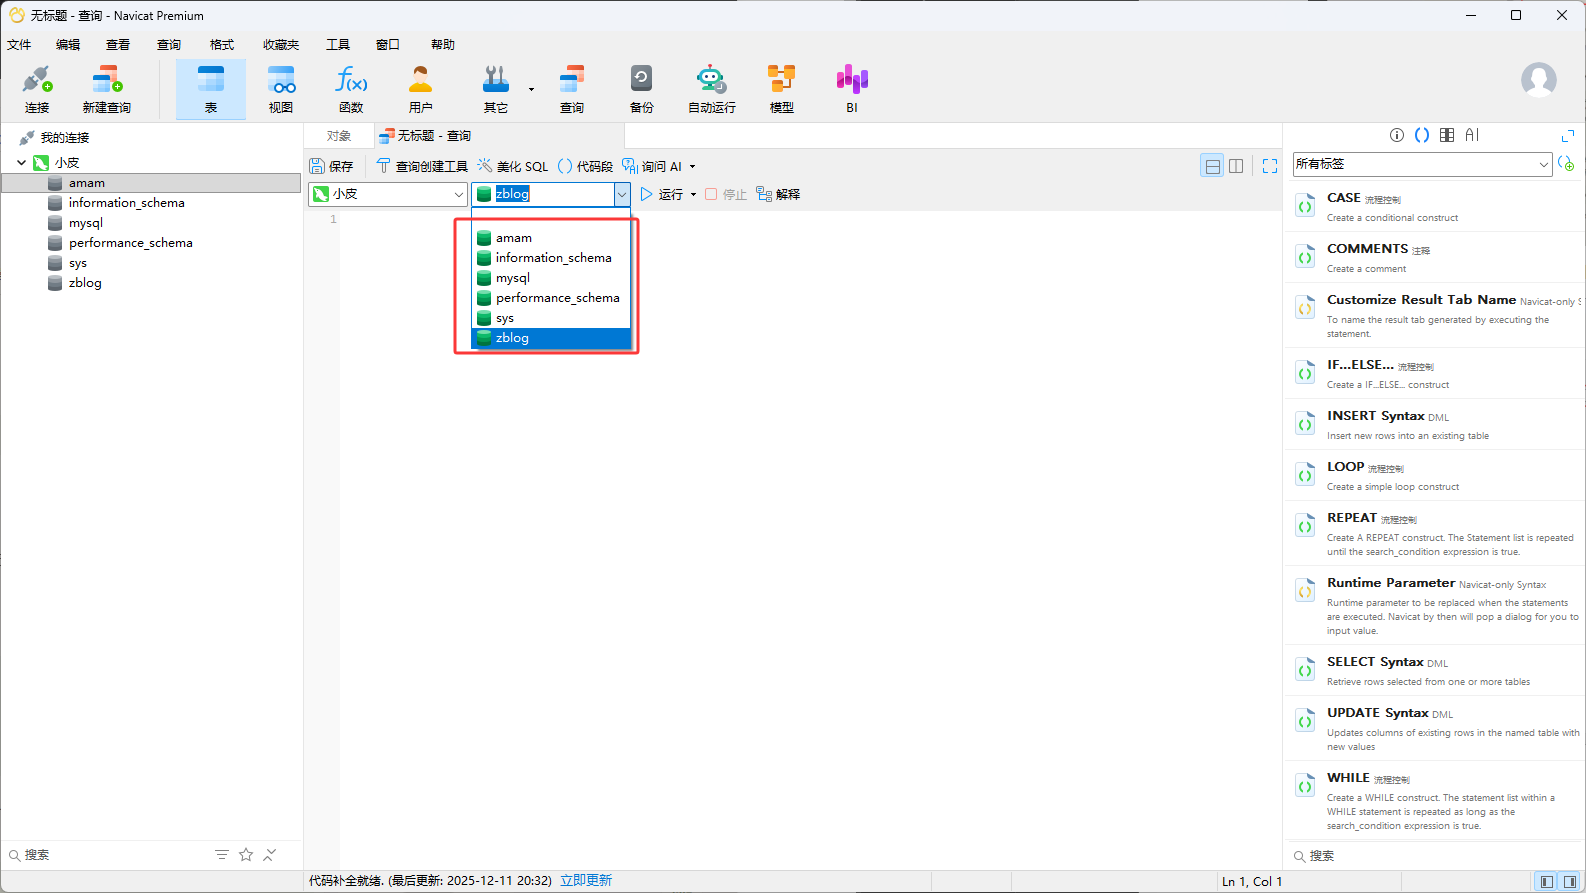Select information_schema in database dropdown list

(552, 258)
